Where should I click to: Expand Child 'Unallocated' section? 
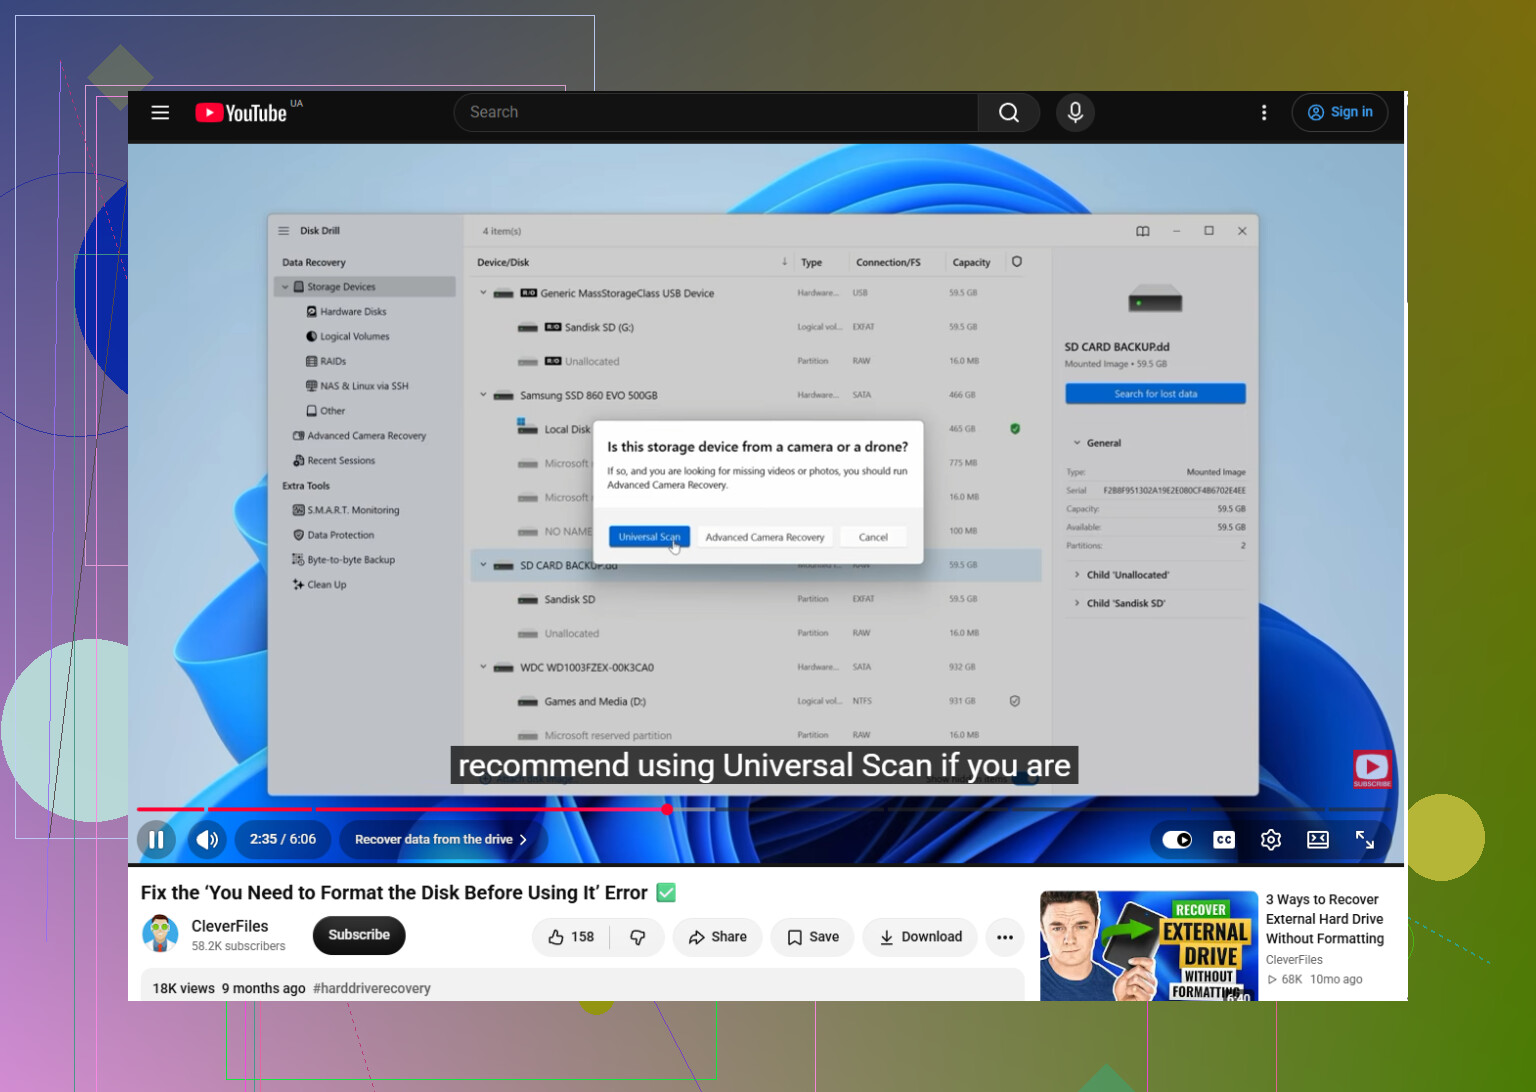[1077, 575]
